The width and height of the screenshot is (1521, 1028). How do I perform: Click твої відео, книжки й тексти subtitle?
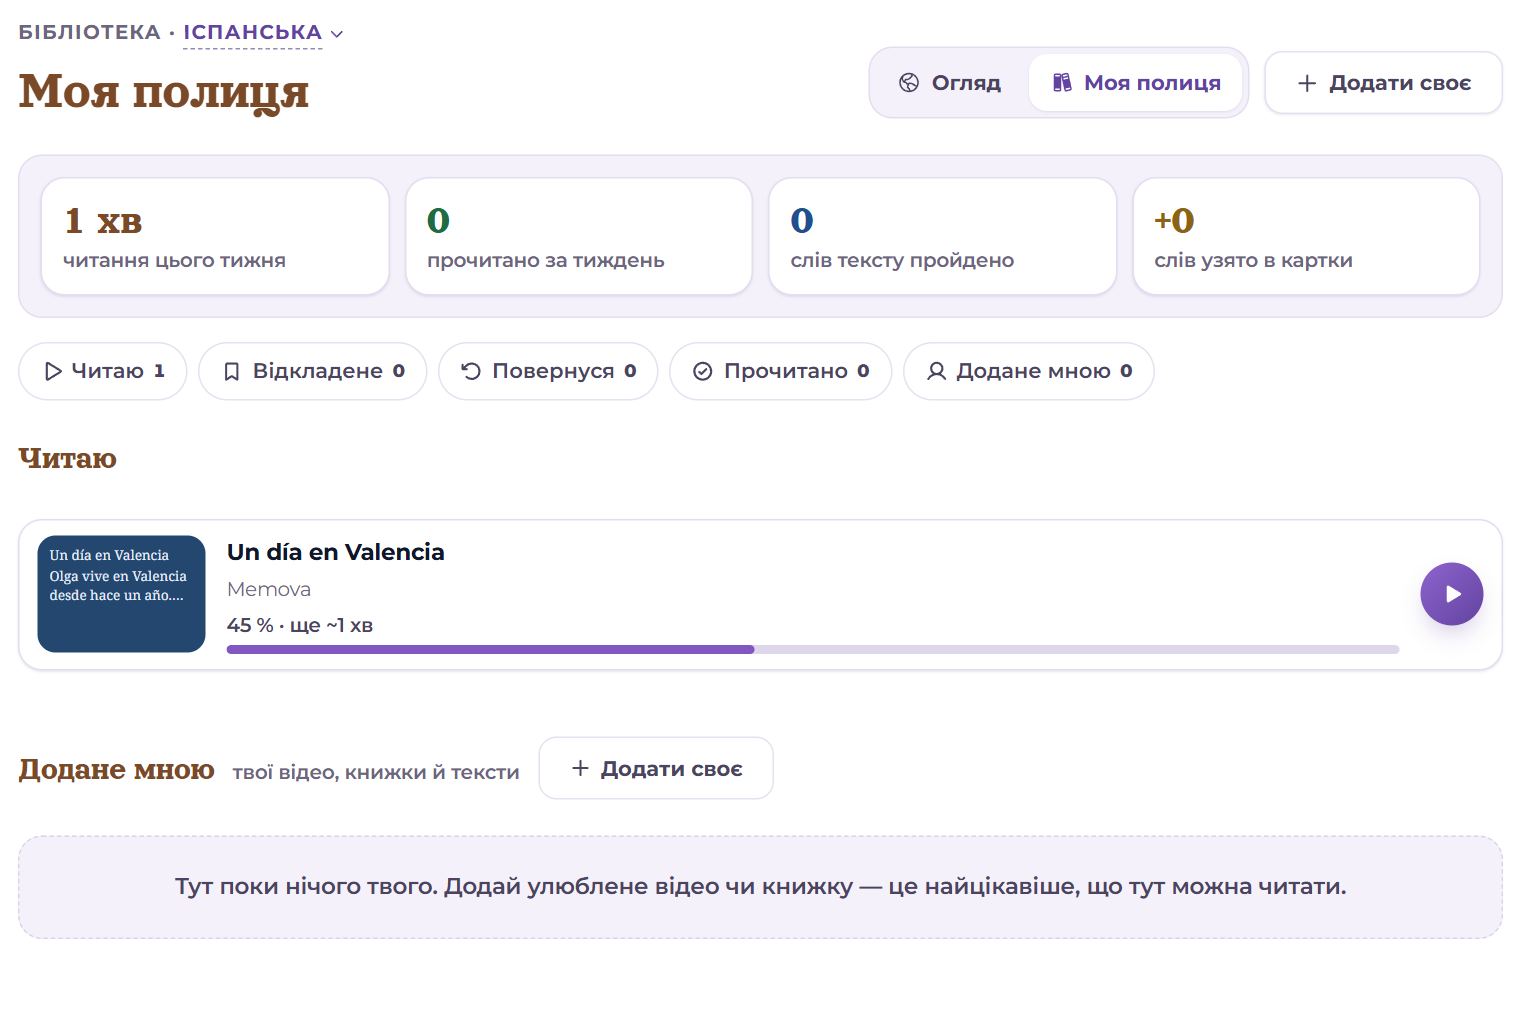[x=376, y=772]
